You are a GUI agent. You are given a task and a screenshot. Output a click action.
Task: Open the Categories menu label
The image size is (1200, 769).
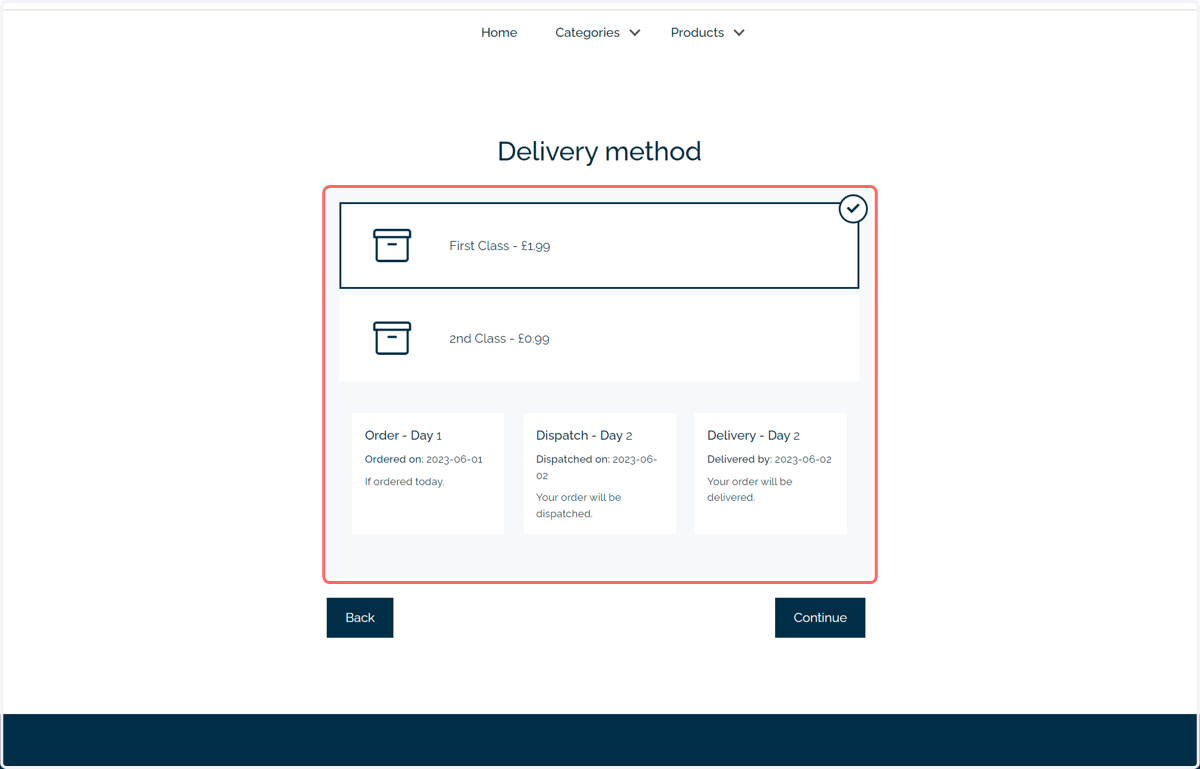[x=587, y=33]
